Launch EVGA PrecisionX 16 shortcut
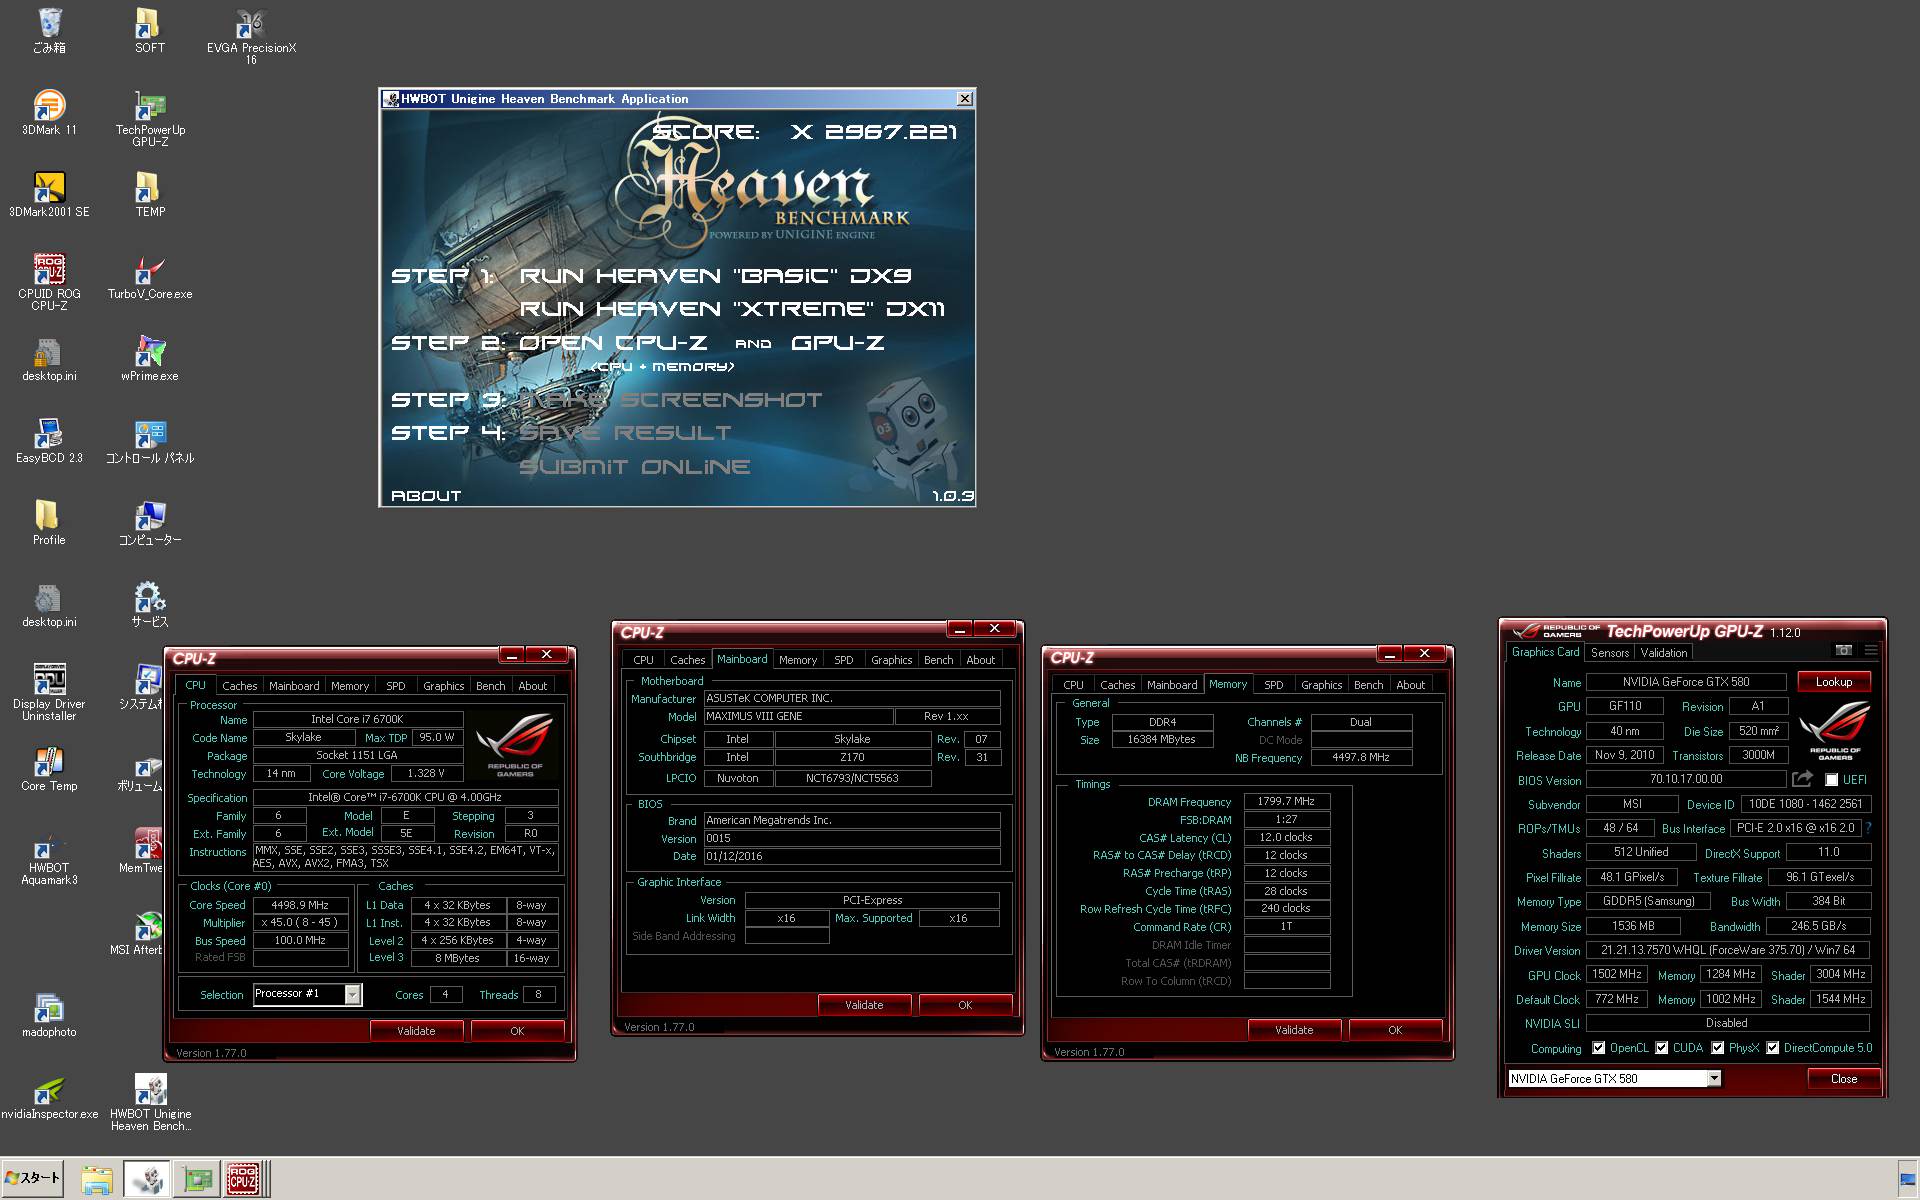 251,36
